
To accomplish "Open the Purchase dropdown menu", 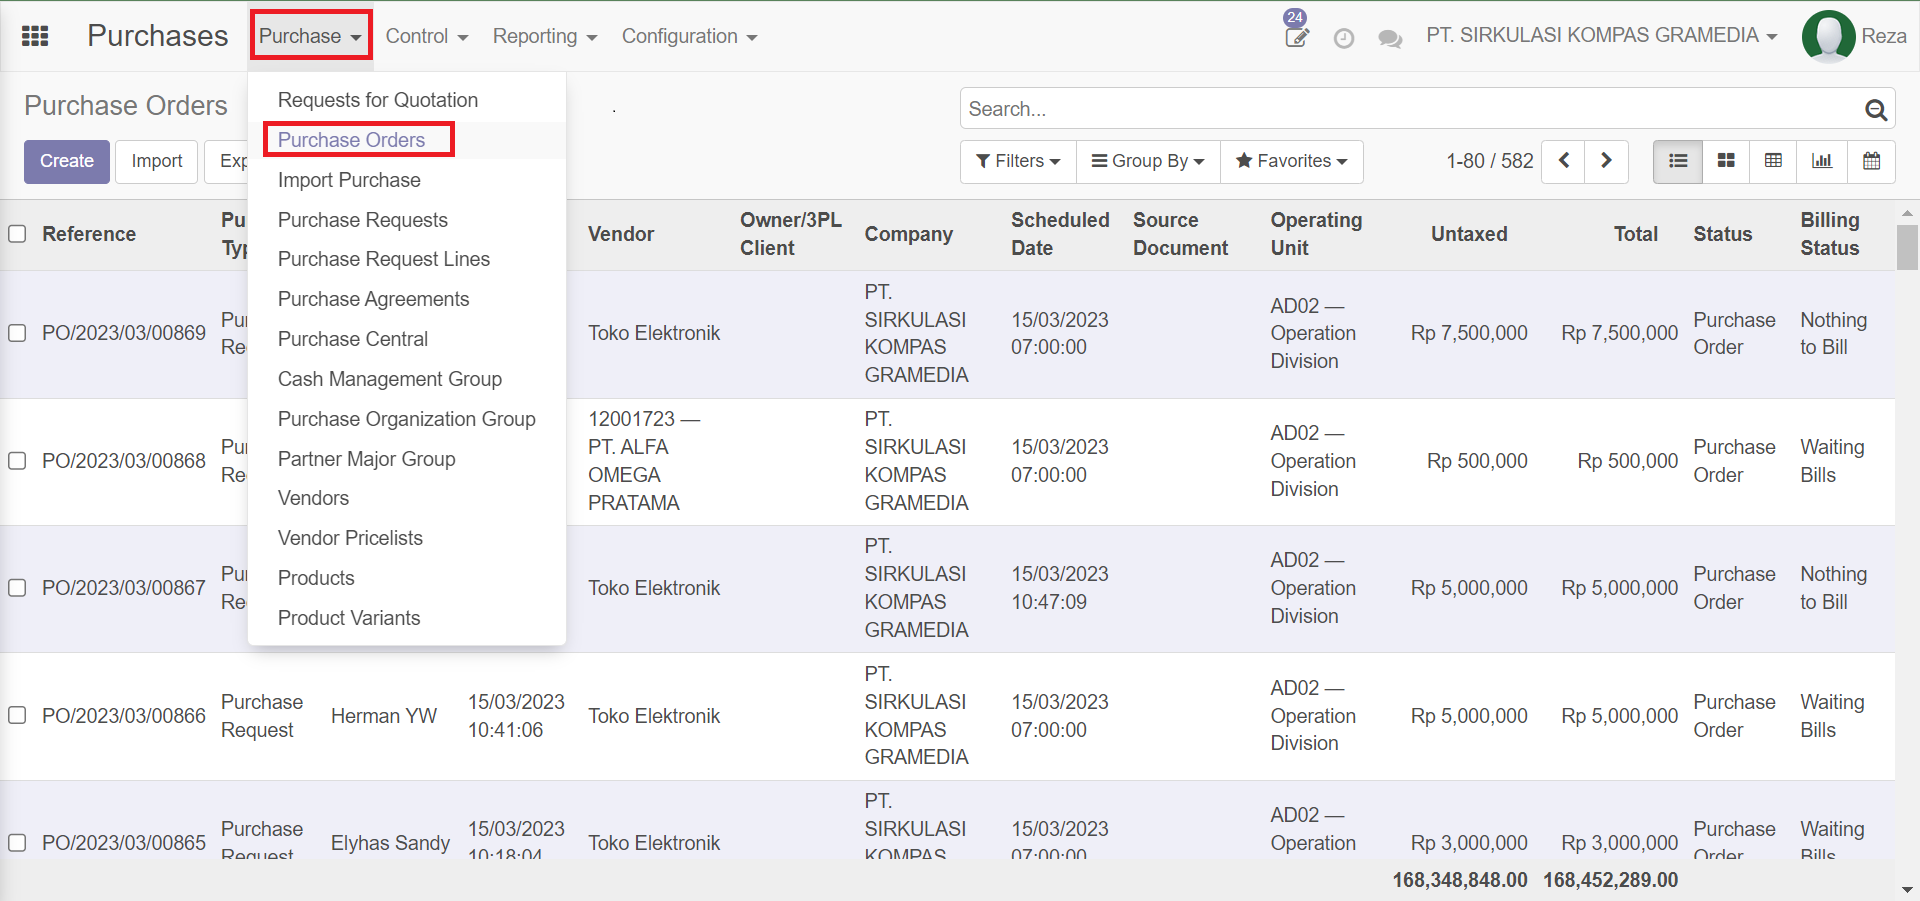I will click(x=311, y=36).
